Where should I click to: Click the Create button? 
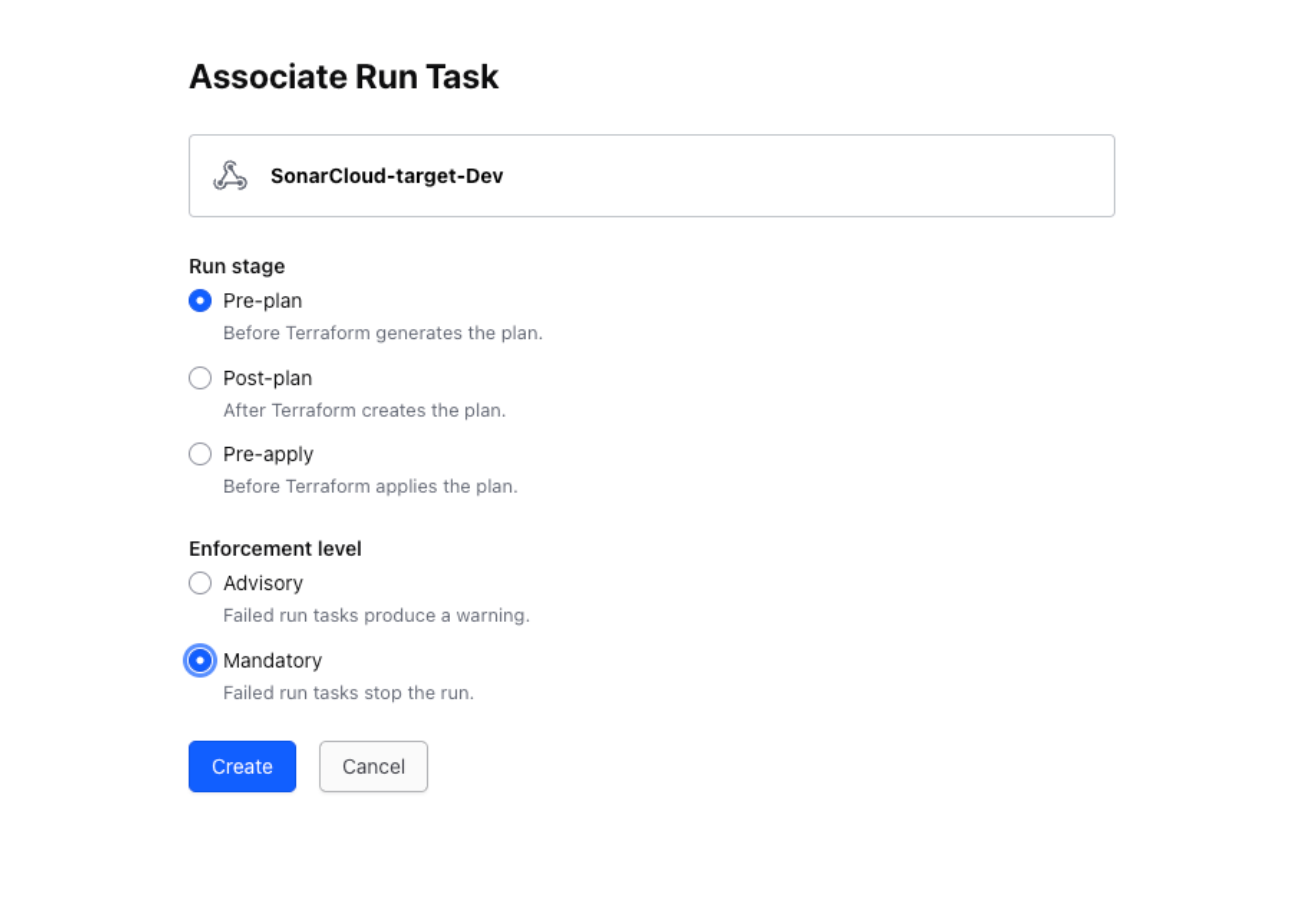[242, 766]
